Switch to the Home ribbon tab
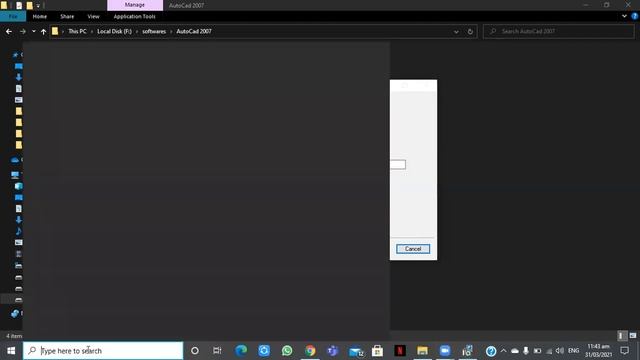Viewport: 640px width, 360px height. tap(40, 16)
